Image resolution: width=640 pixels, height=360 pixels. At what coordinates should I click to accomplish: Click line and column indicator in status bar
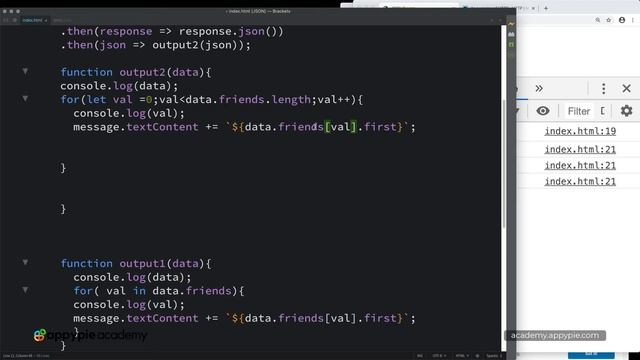click(17, 356)
